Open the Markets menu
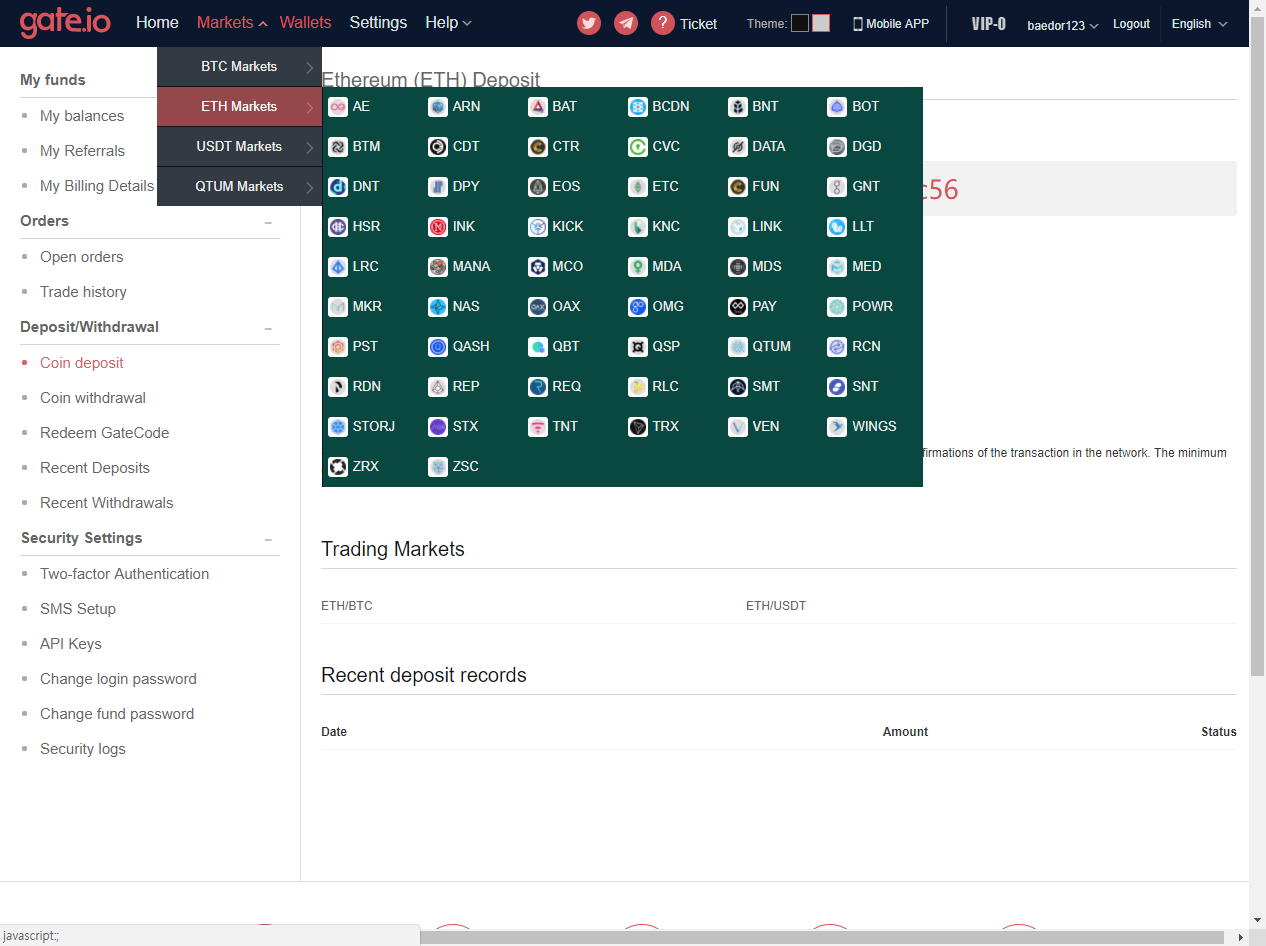Viewport: 1266px width, 946px height. 232,22
